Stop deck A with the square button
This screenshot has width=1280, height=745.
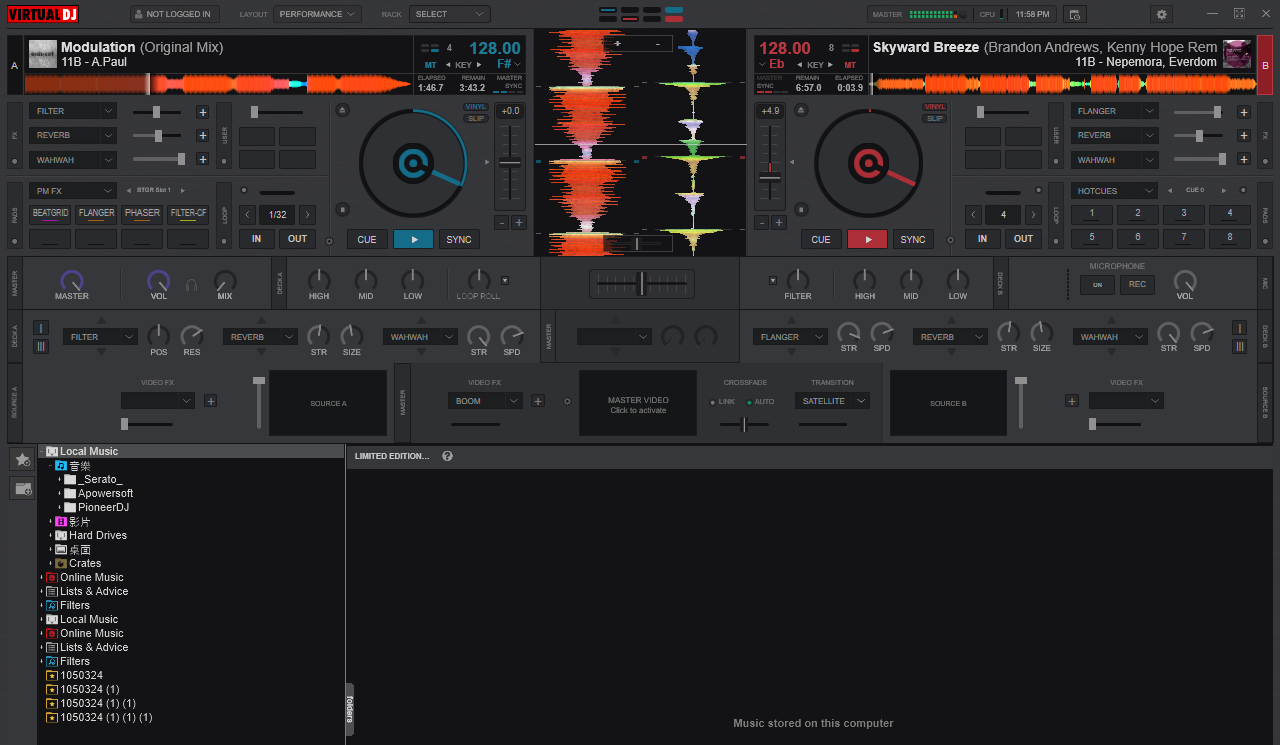(x=342, y=209)
